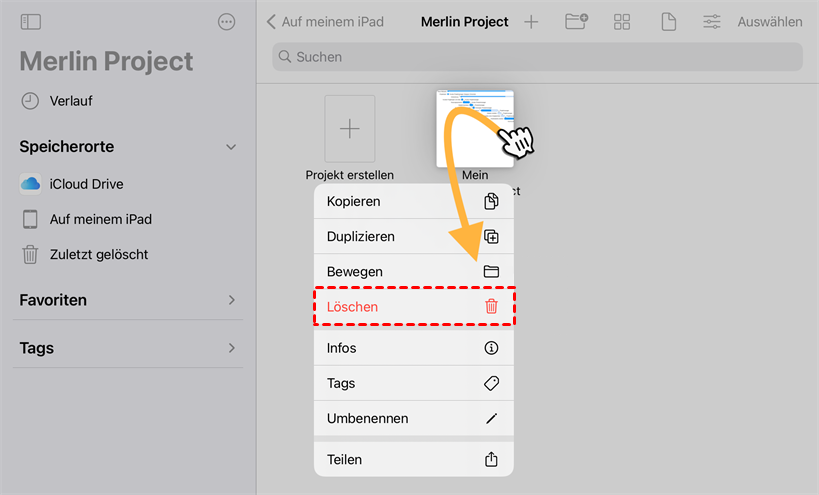Choose Duplizieren from the context menu
This screenshot has width=819, height=495.
414,237
